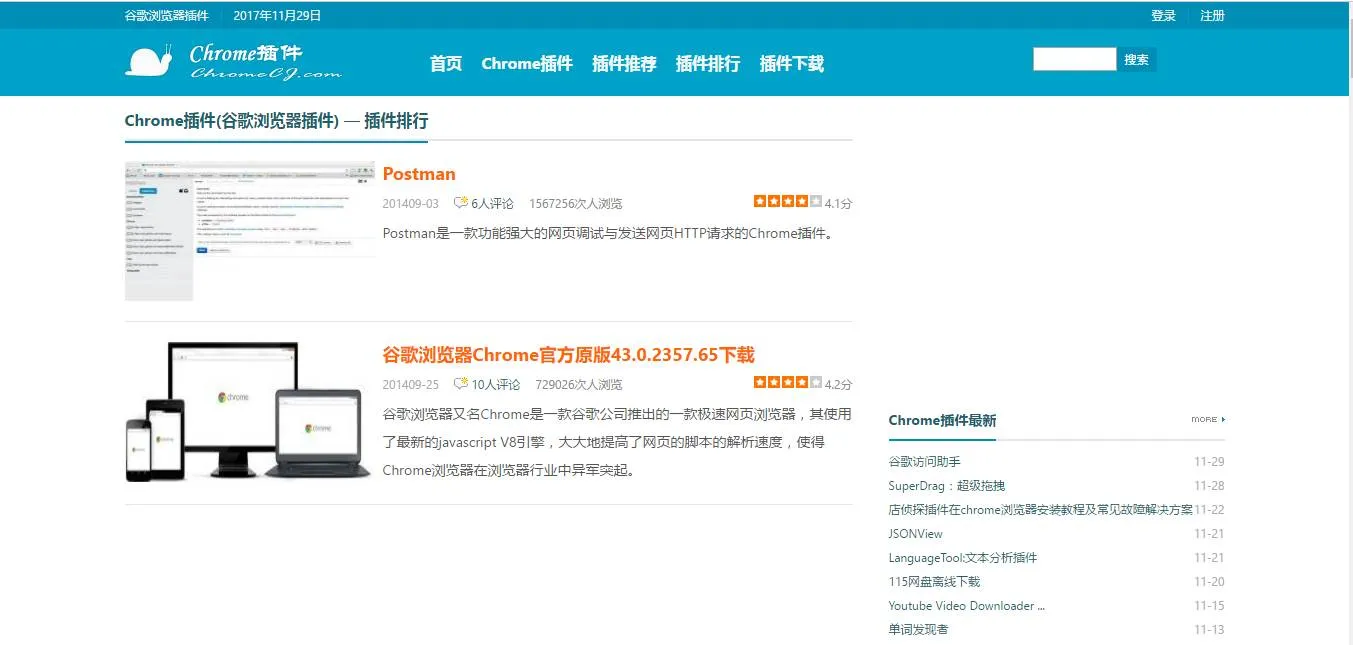Click the Chrome插件 snail logo

233,61
